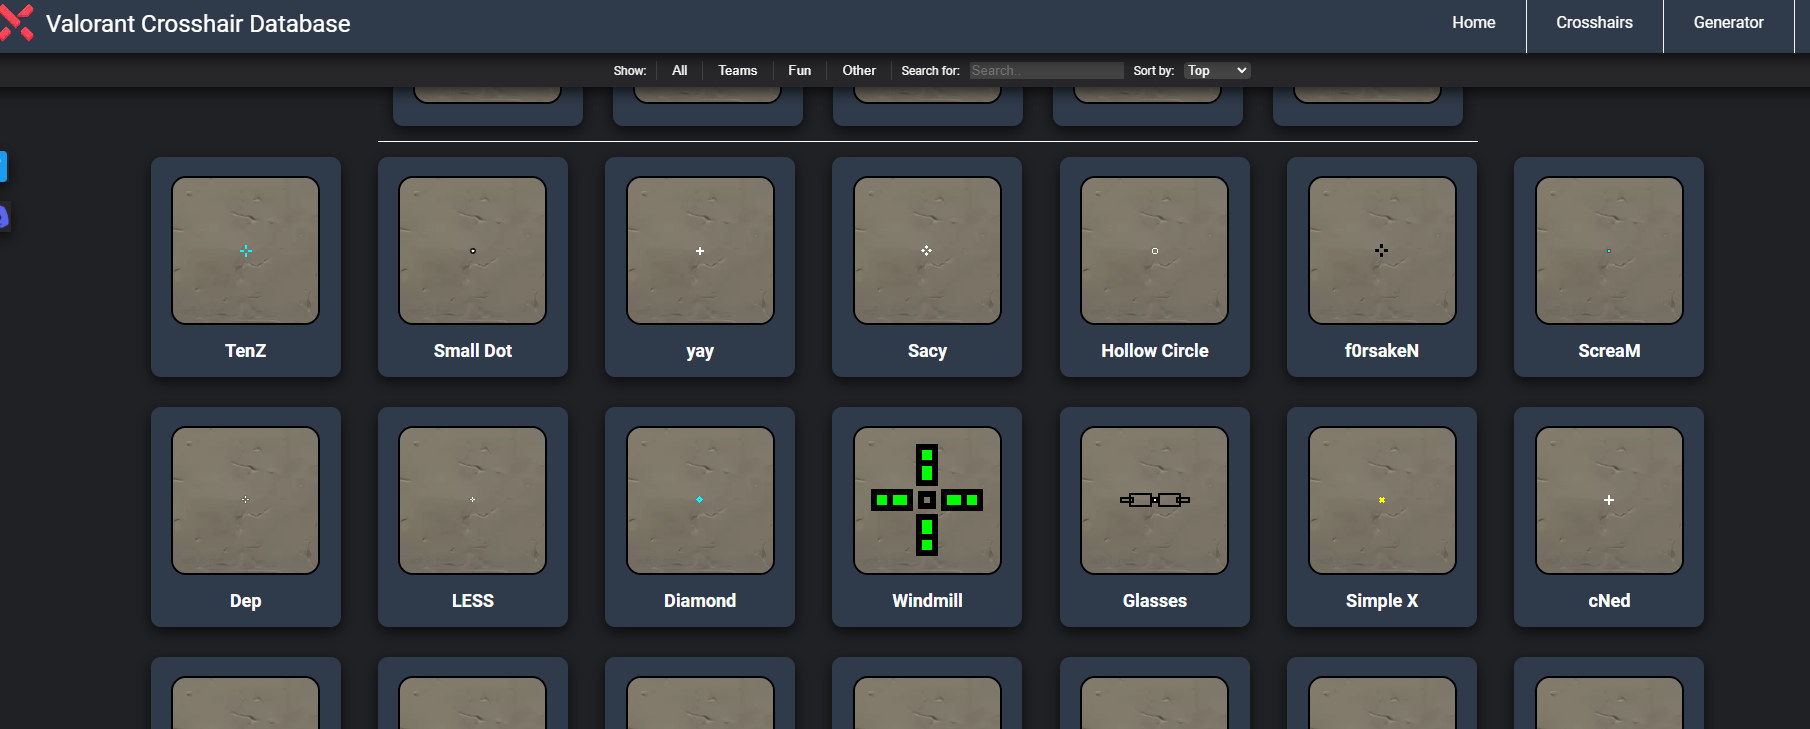Click the Glasses card label

[1155, 601]
